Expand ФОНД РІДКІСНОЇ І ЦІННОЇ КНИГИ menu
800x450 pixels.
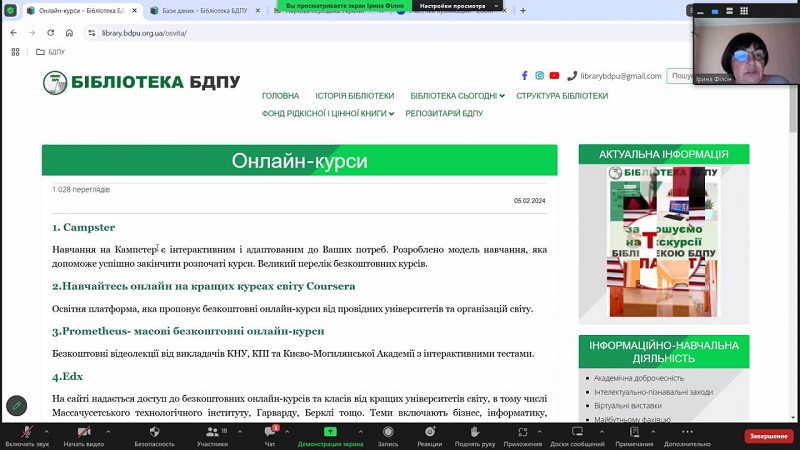[x=328, y=113]
